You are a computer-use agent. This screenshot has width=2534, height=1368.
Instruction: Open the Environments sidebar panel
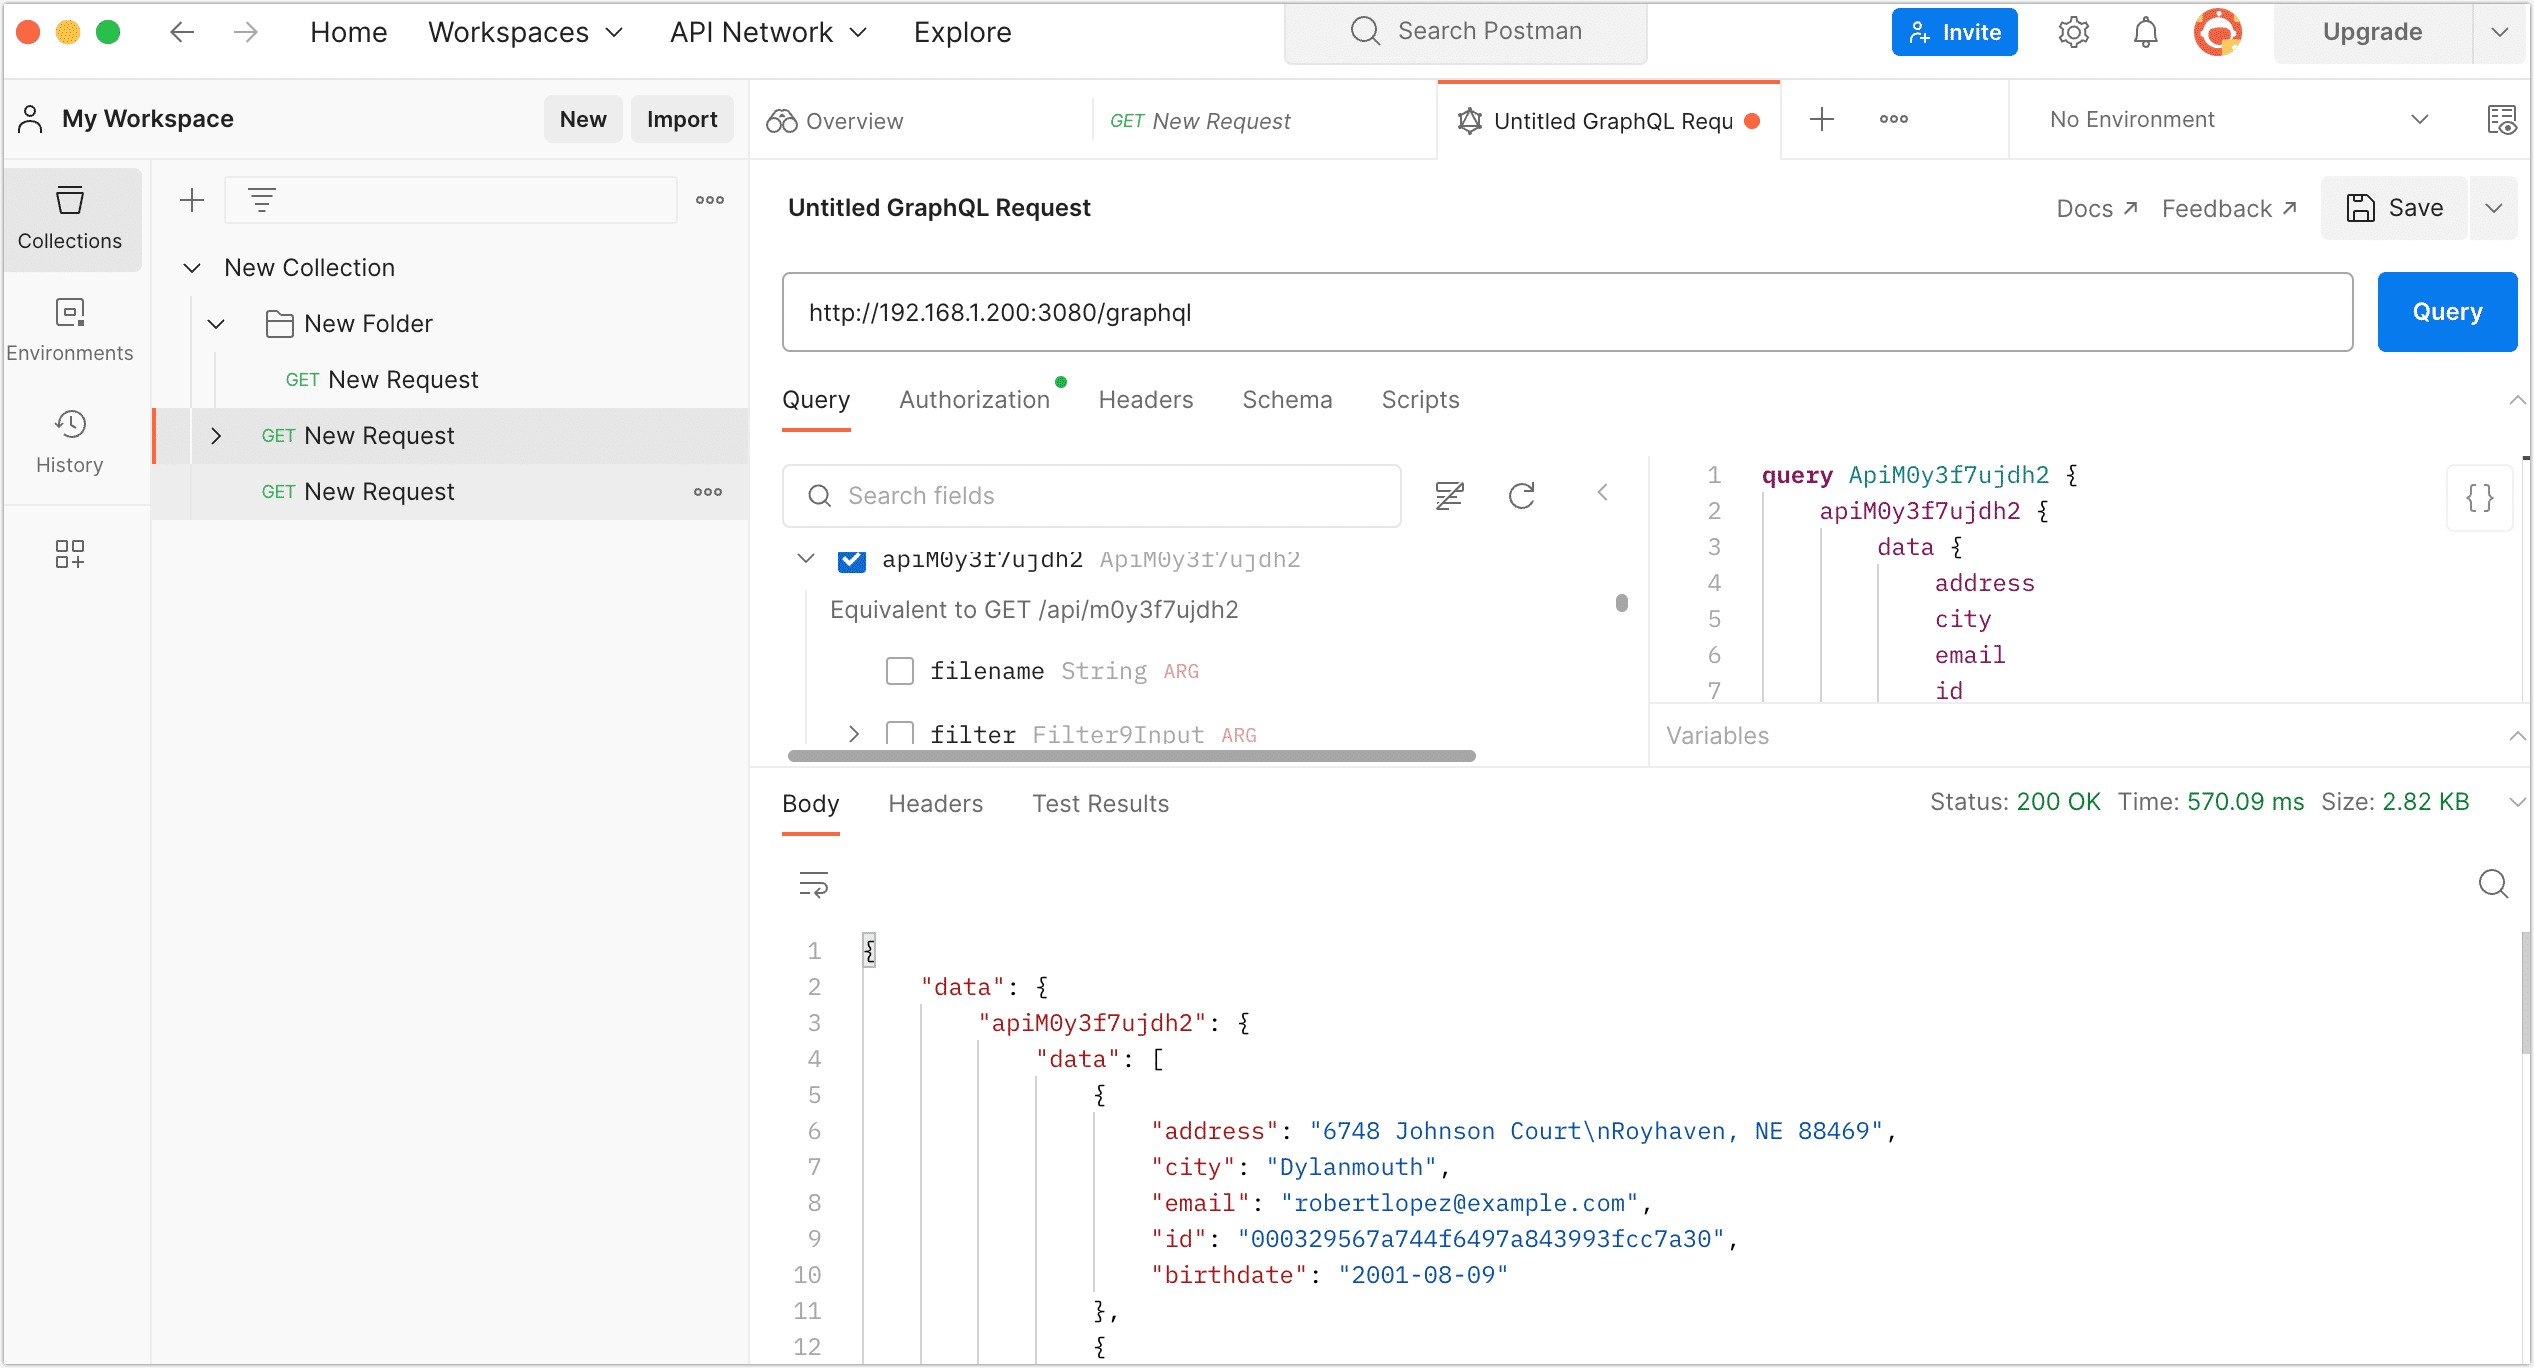pos(69,329)
